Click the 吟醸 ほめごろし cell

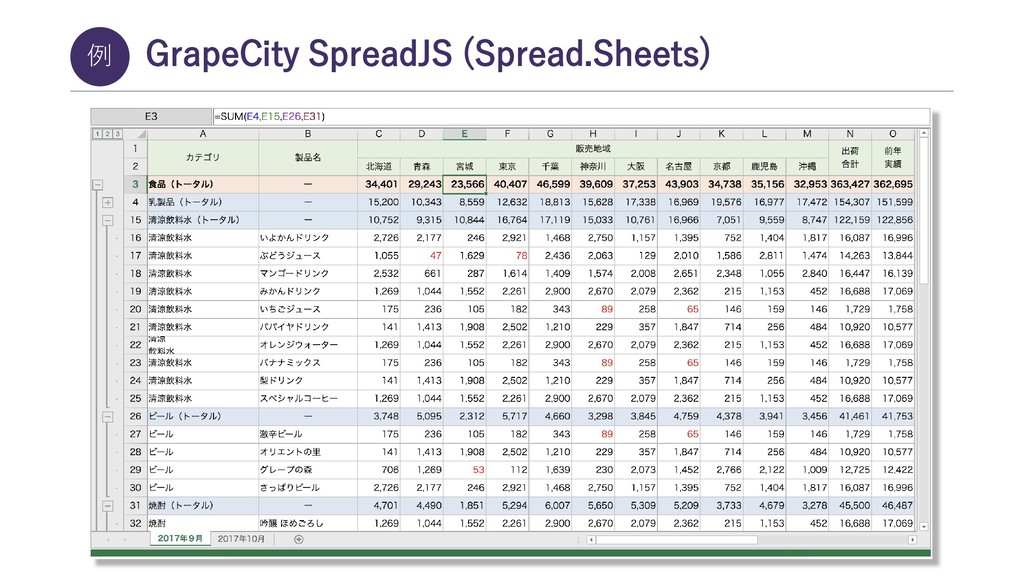tap(308, 523)
